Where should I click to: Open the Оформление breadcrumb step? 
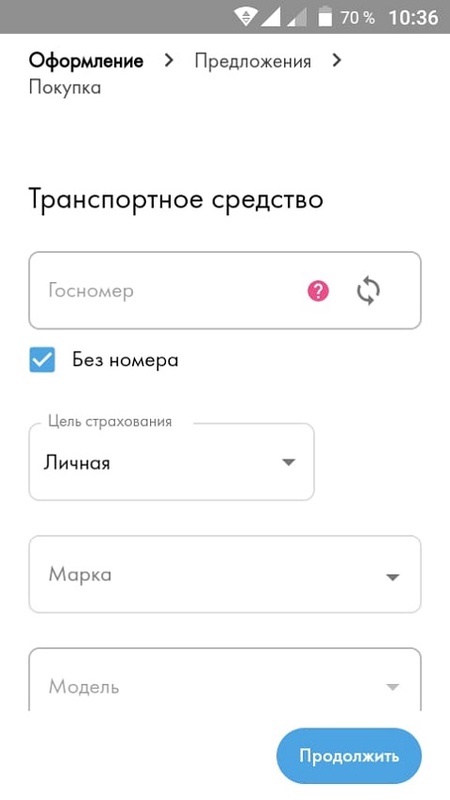(x=86, y=61)
